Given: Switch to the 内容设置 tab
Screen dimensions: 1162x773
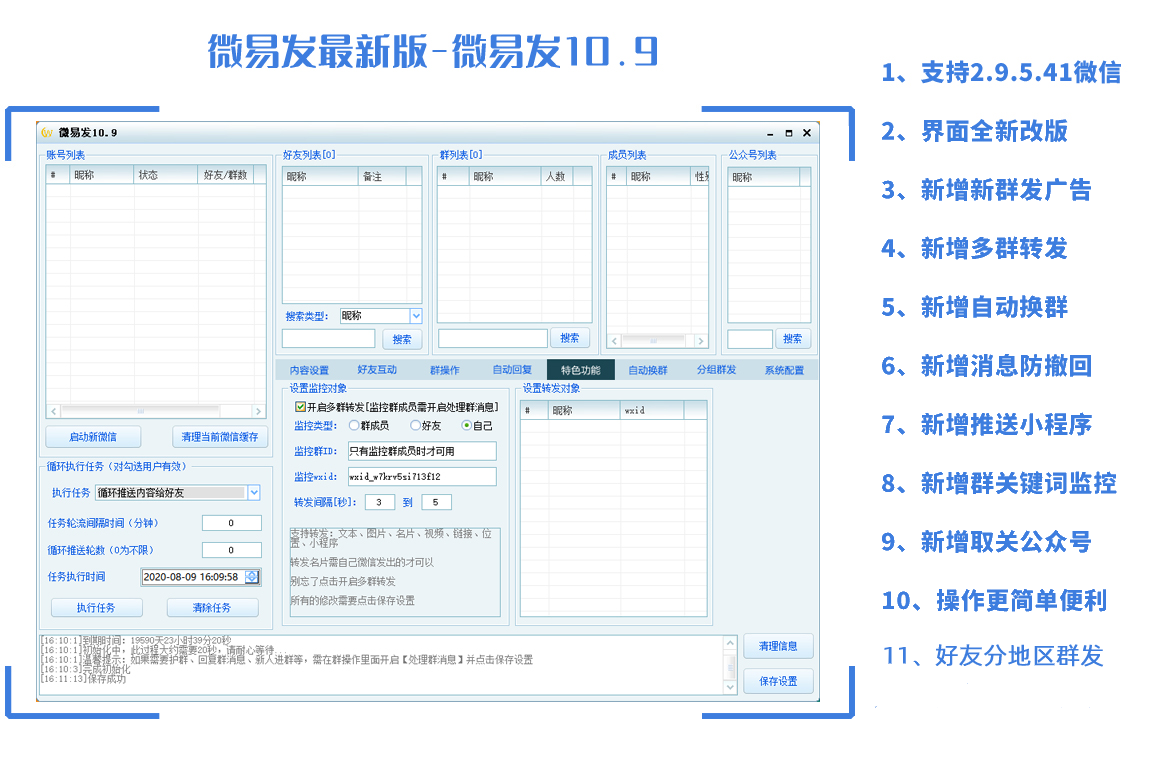Looking at the screenshot, I should tap(309, 370).
